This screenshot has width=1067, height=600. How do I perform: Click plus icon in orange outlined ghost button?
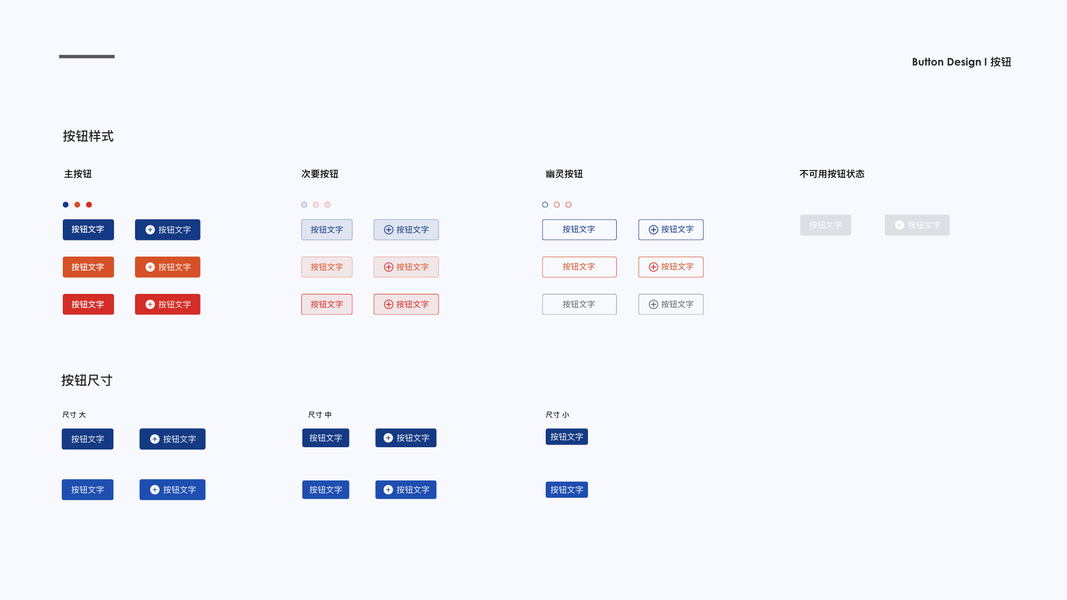654,267
